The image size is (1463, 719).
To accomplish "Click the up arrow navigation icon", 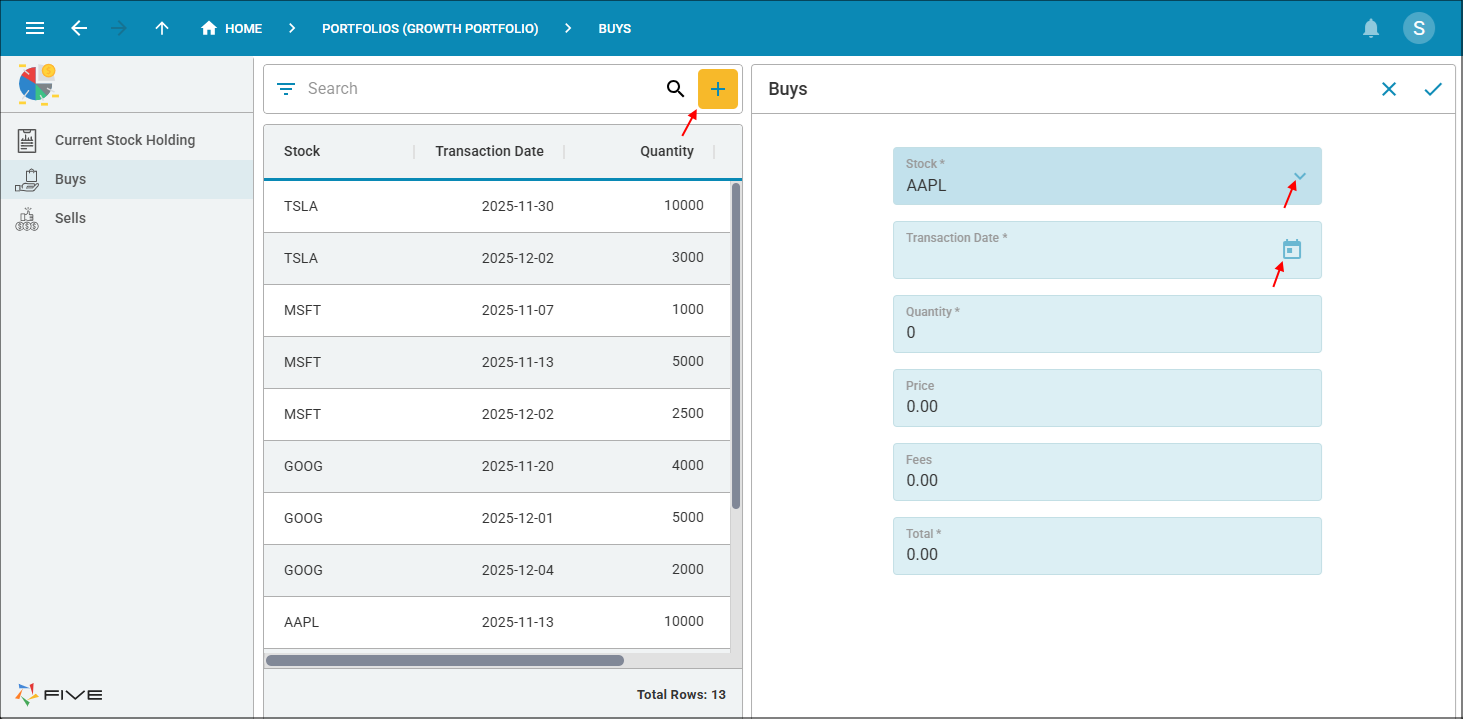I will 162,28.
